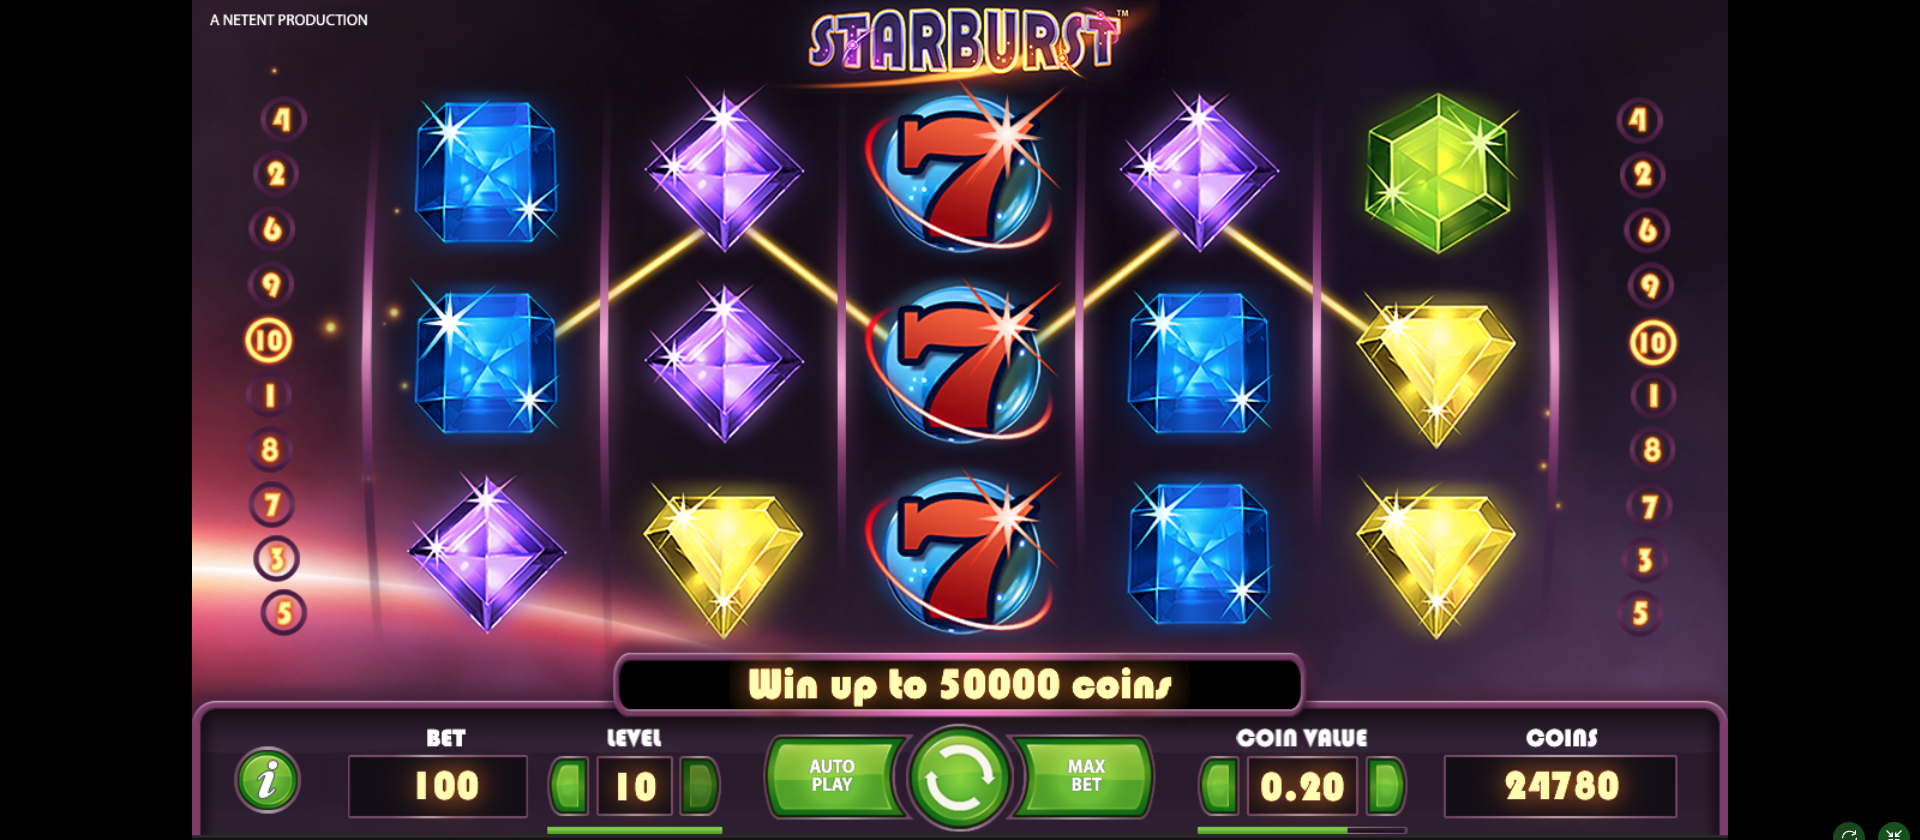Adjust the level slider bar
Viewport: 1920px width, 840px height.
[x=634, y=830]
